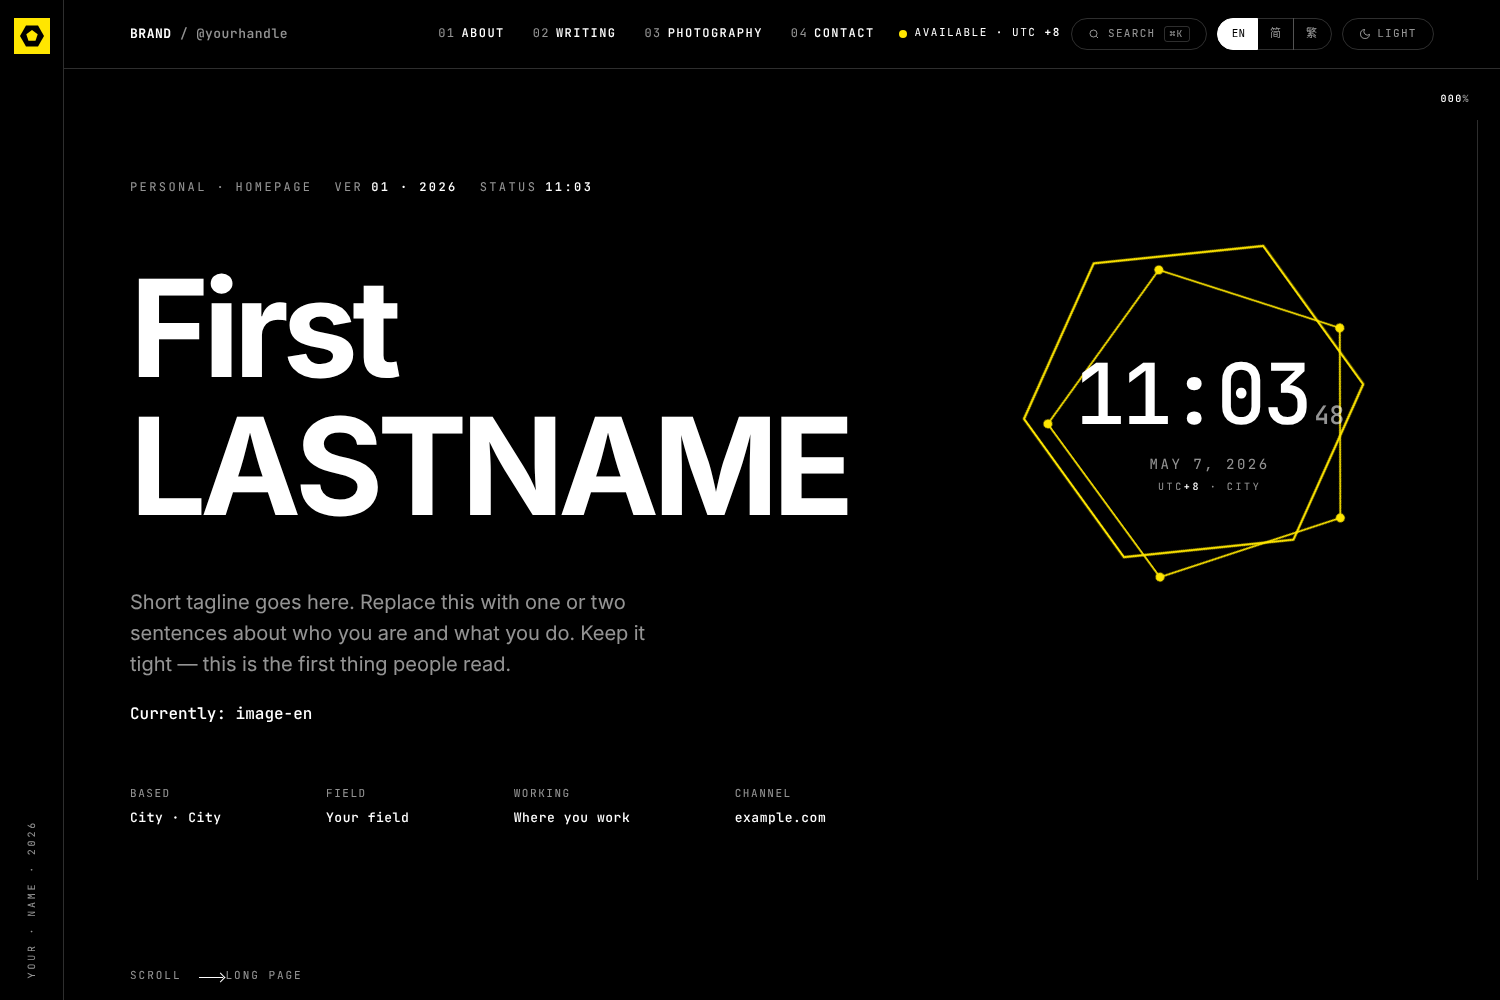The width and height of the screenshot is (1500, 1000).
Task: Click the rotating hexagon clock graphic
Action: [x=1194, y=412]
